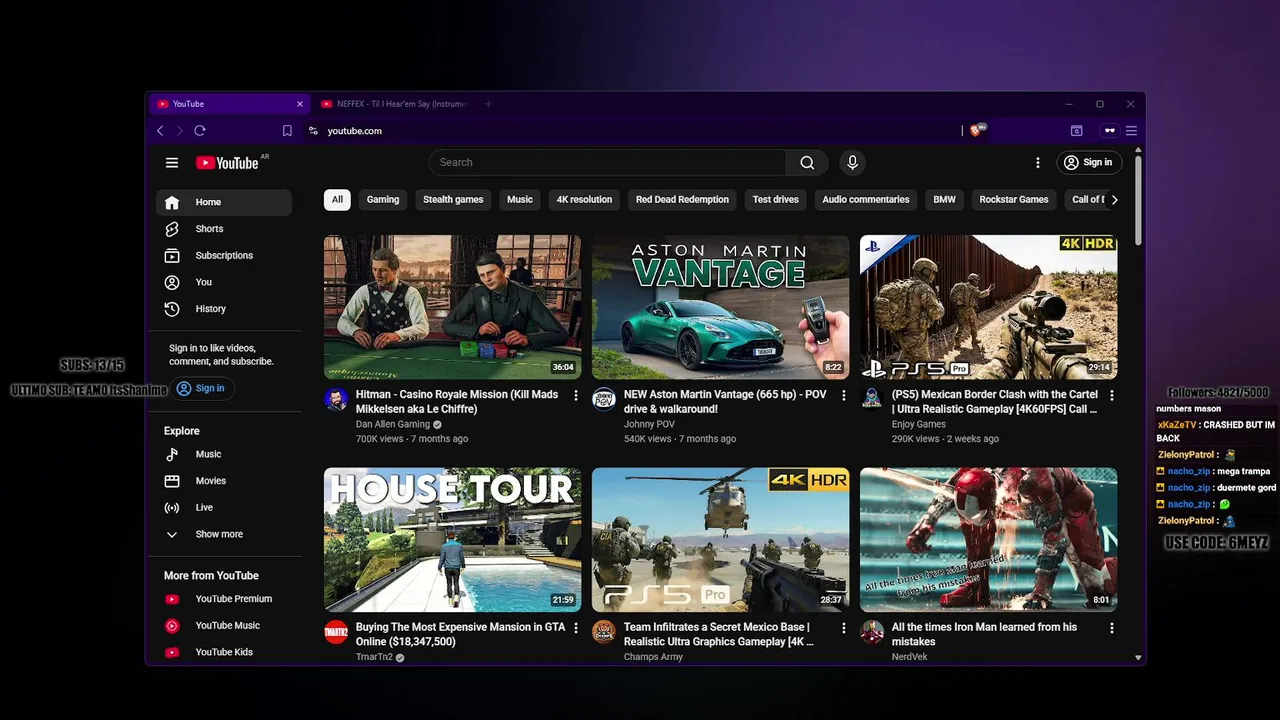The width and height of the screenshot is (1280, 720).
Task: Open Enjoy Games channel name link
Action: pyautogui.click(x=919, y=424)
